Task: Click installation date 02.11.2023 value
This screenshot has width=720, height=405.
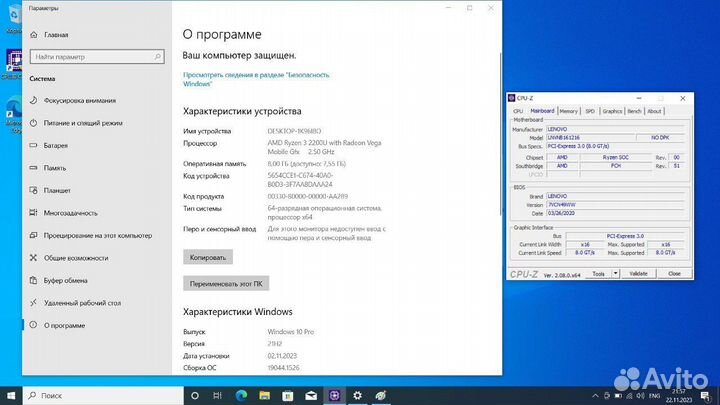Action: tap(282, 356)
